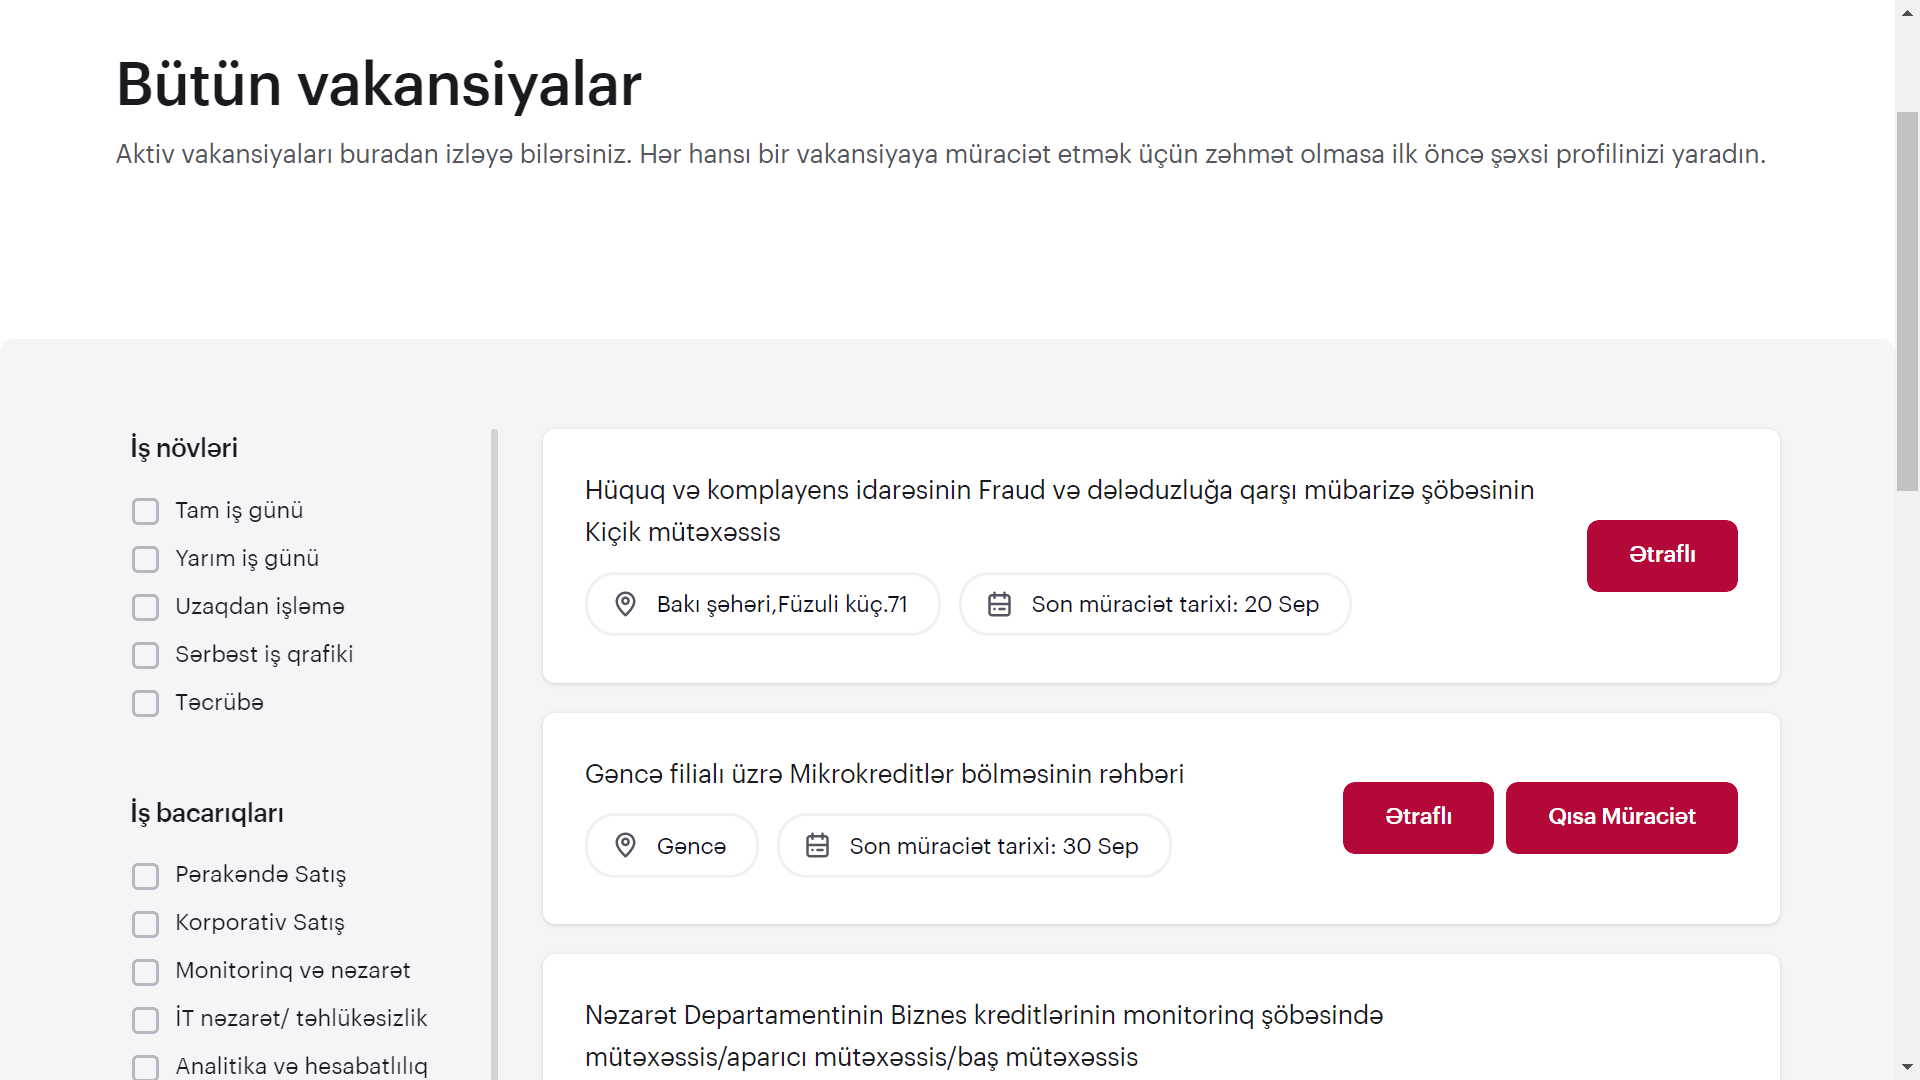
Task: Open the Gəncə filialı Mikrokreditlər vacancy title
Action: coord(884,774)
